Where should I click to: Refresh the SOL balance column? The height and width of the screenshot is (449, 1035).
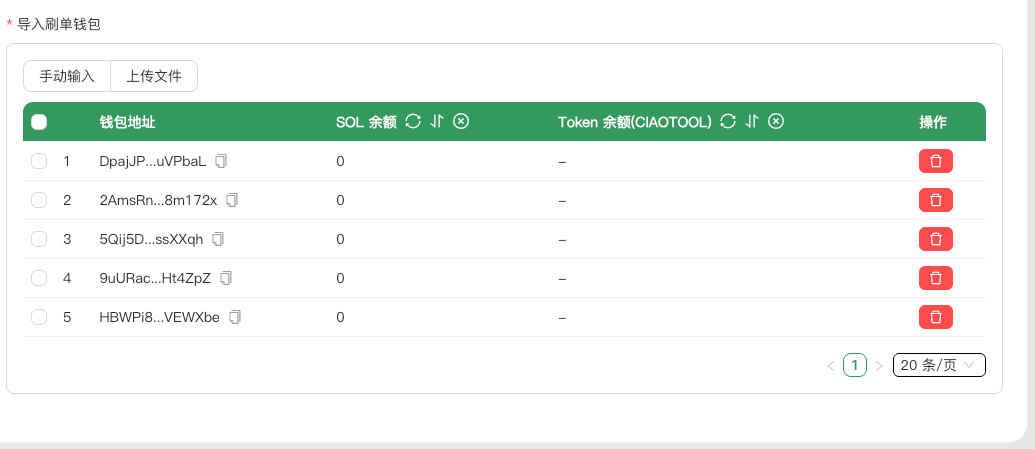[413, 121]
